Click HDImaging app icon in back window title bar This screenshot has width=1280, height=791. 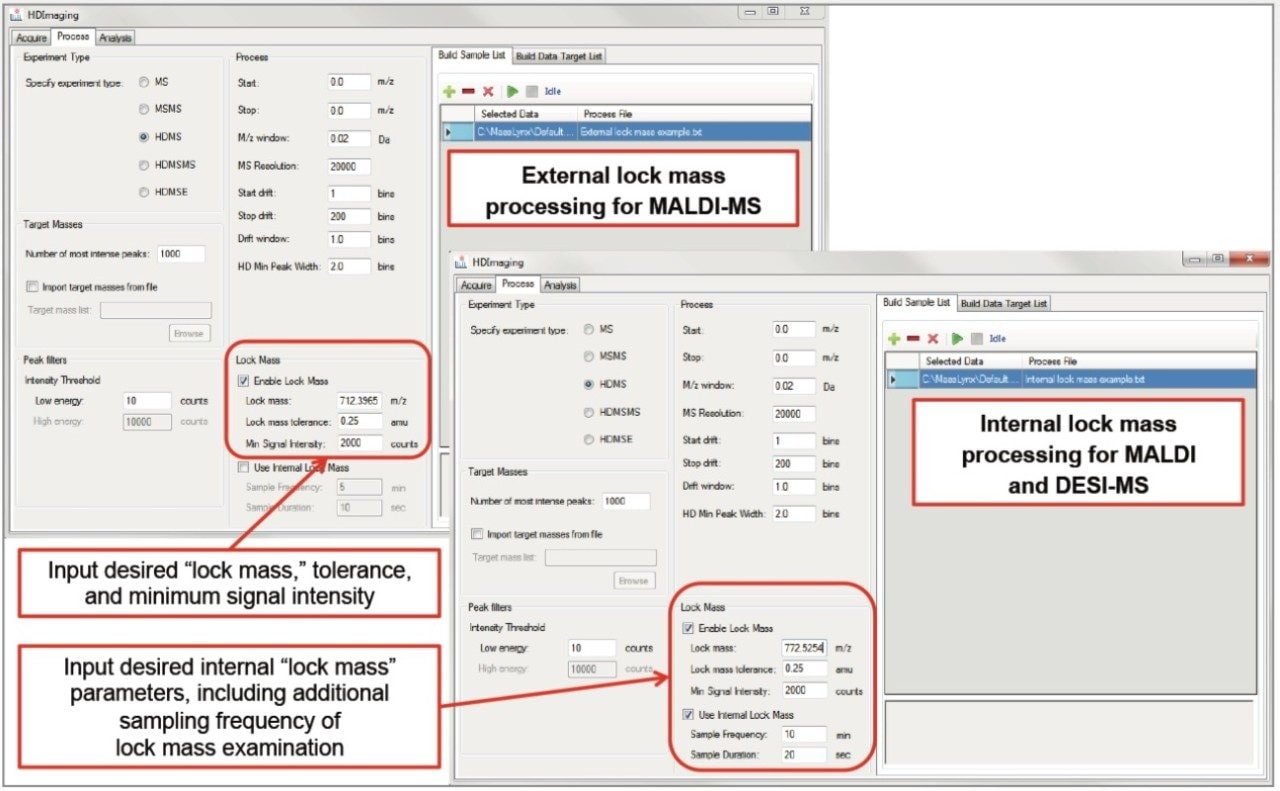[15, 15]
